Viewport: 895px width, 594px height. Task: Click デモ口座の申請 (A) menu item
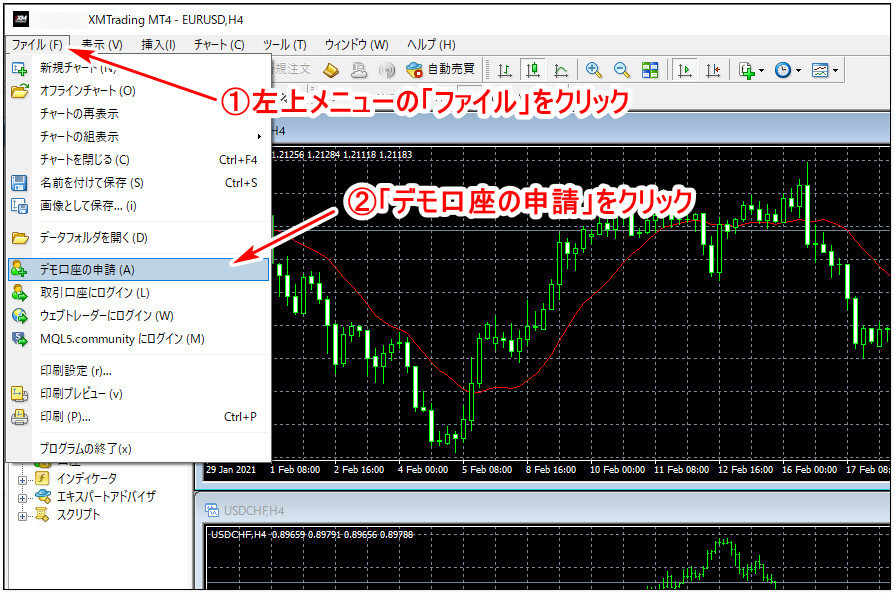(138, 269)
